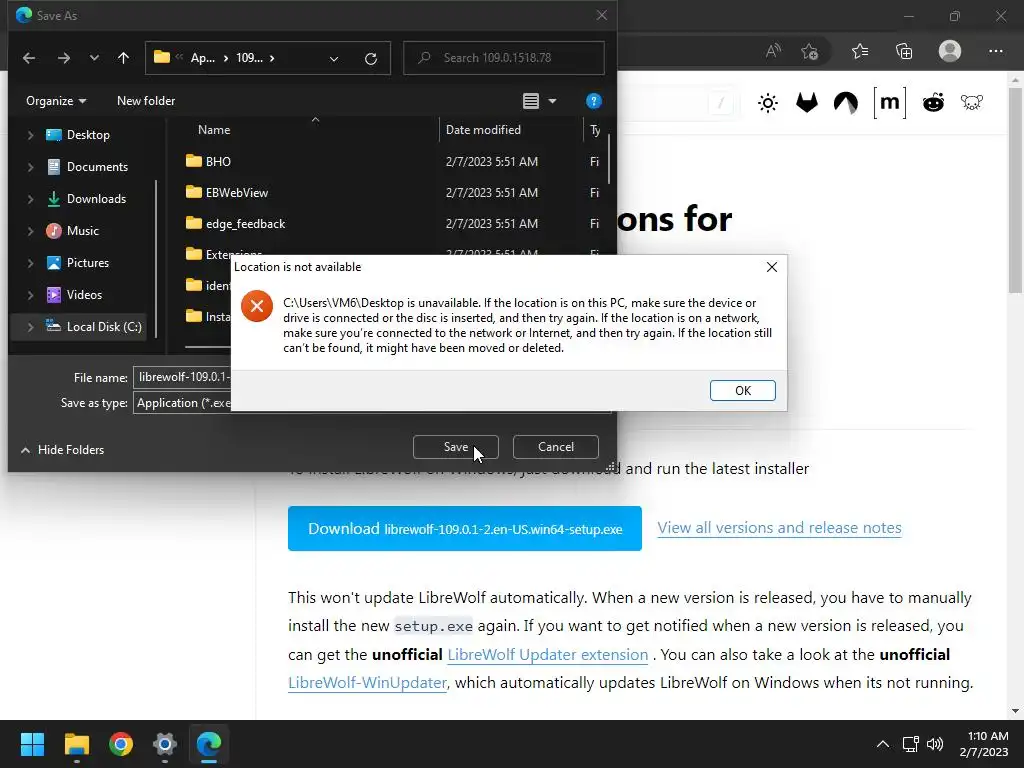The height and width of the screenshot is (768, 1024).
Task: Toggle light/dark theme sun icon on webpage
Action: point(768,103)
